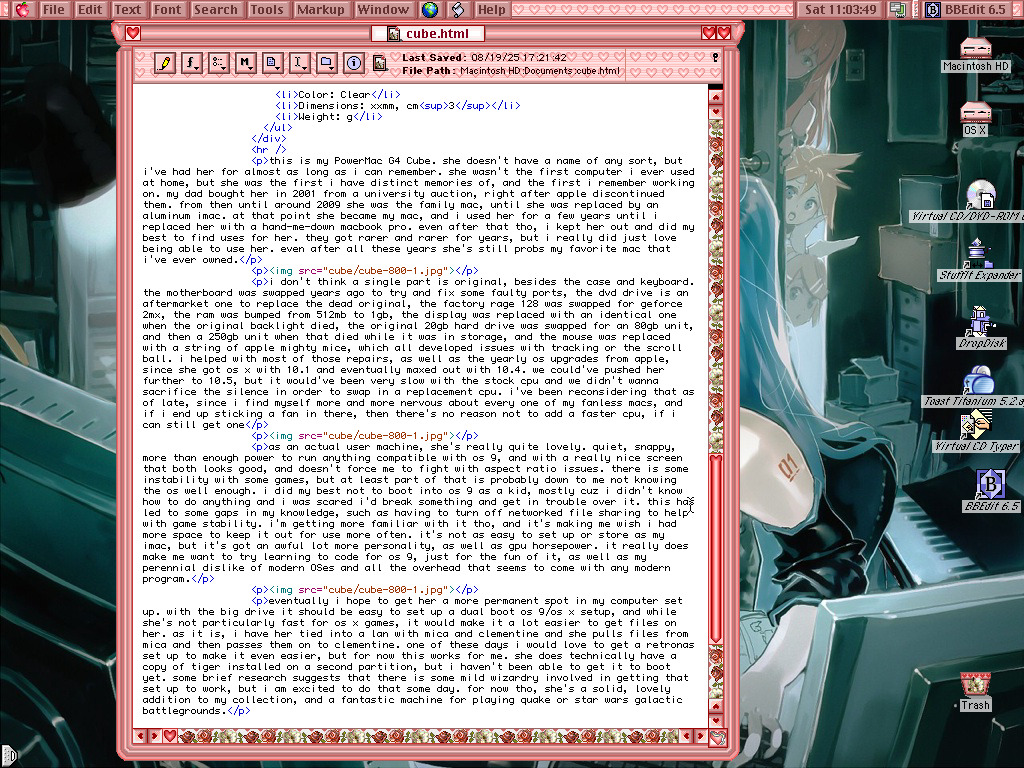Click the document proxy icon in the toolbar
This screenshot has width=1024, height=768.
[379, 63]
